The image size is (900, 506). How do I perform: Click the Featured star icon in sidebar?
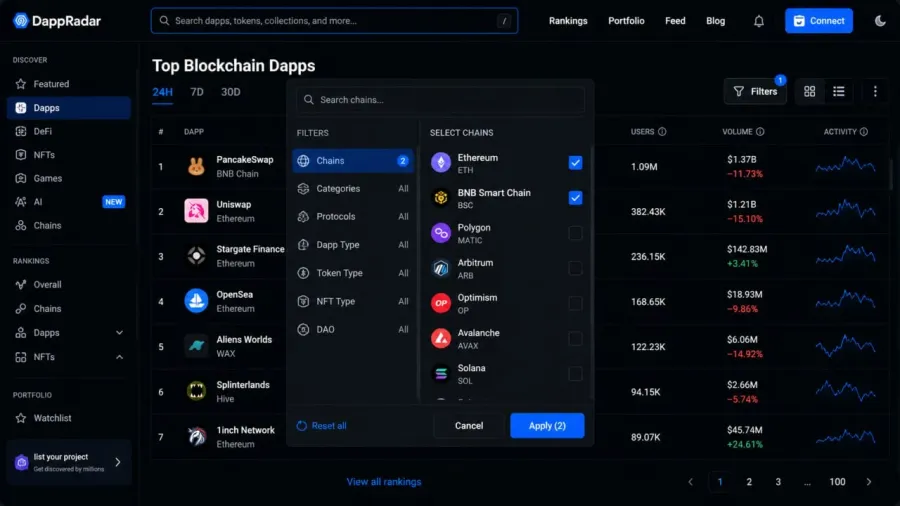coord(21,84)
